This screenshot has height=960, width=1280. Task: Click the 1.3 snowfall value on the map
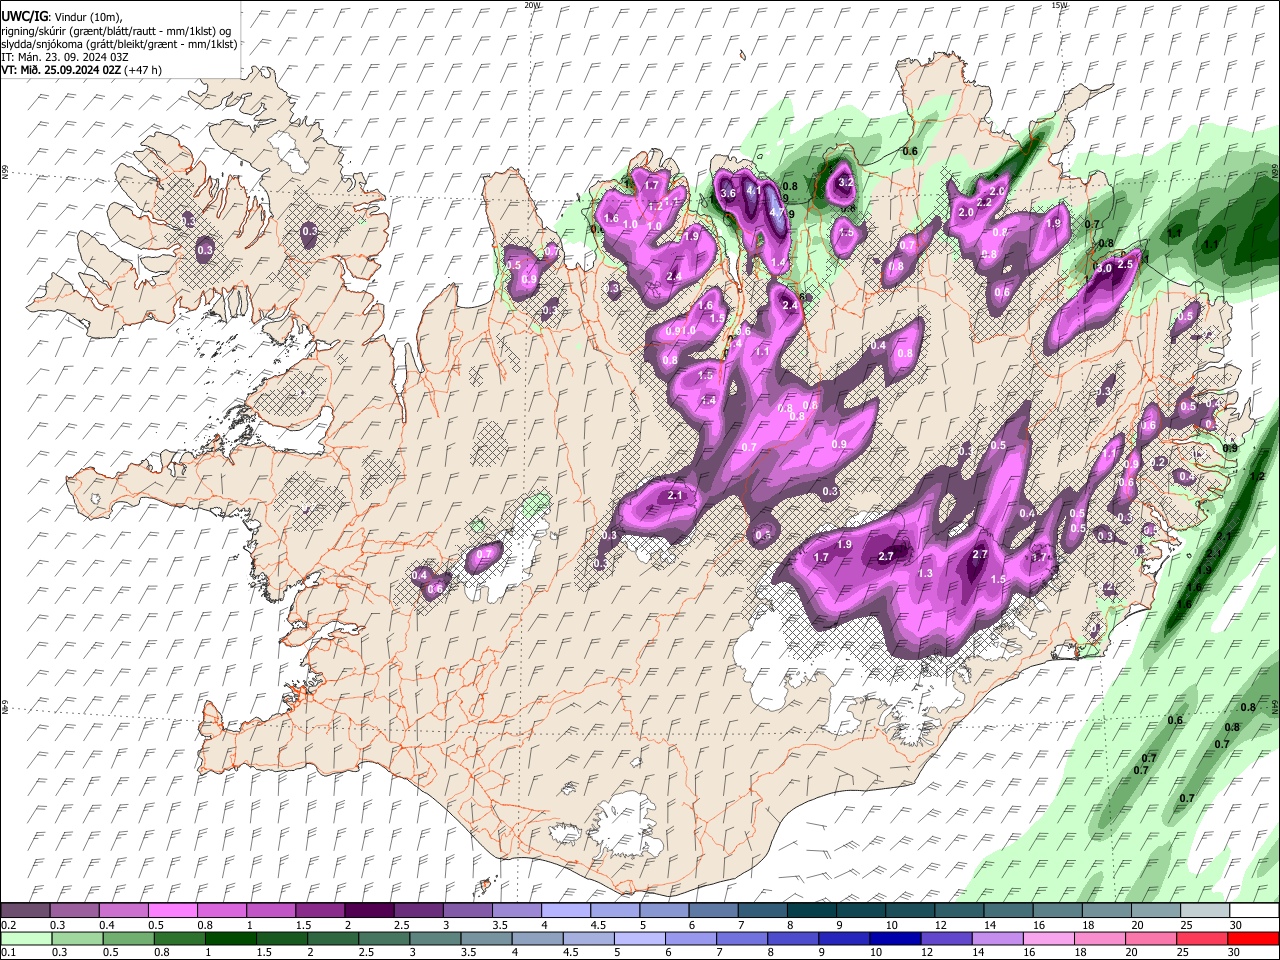[926, 573]
